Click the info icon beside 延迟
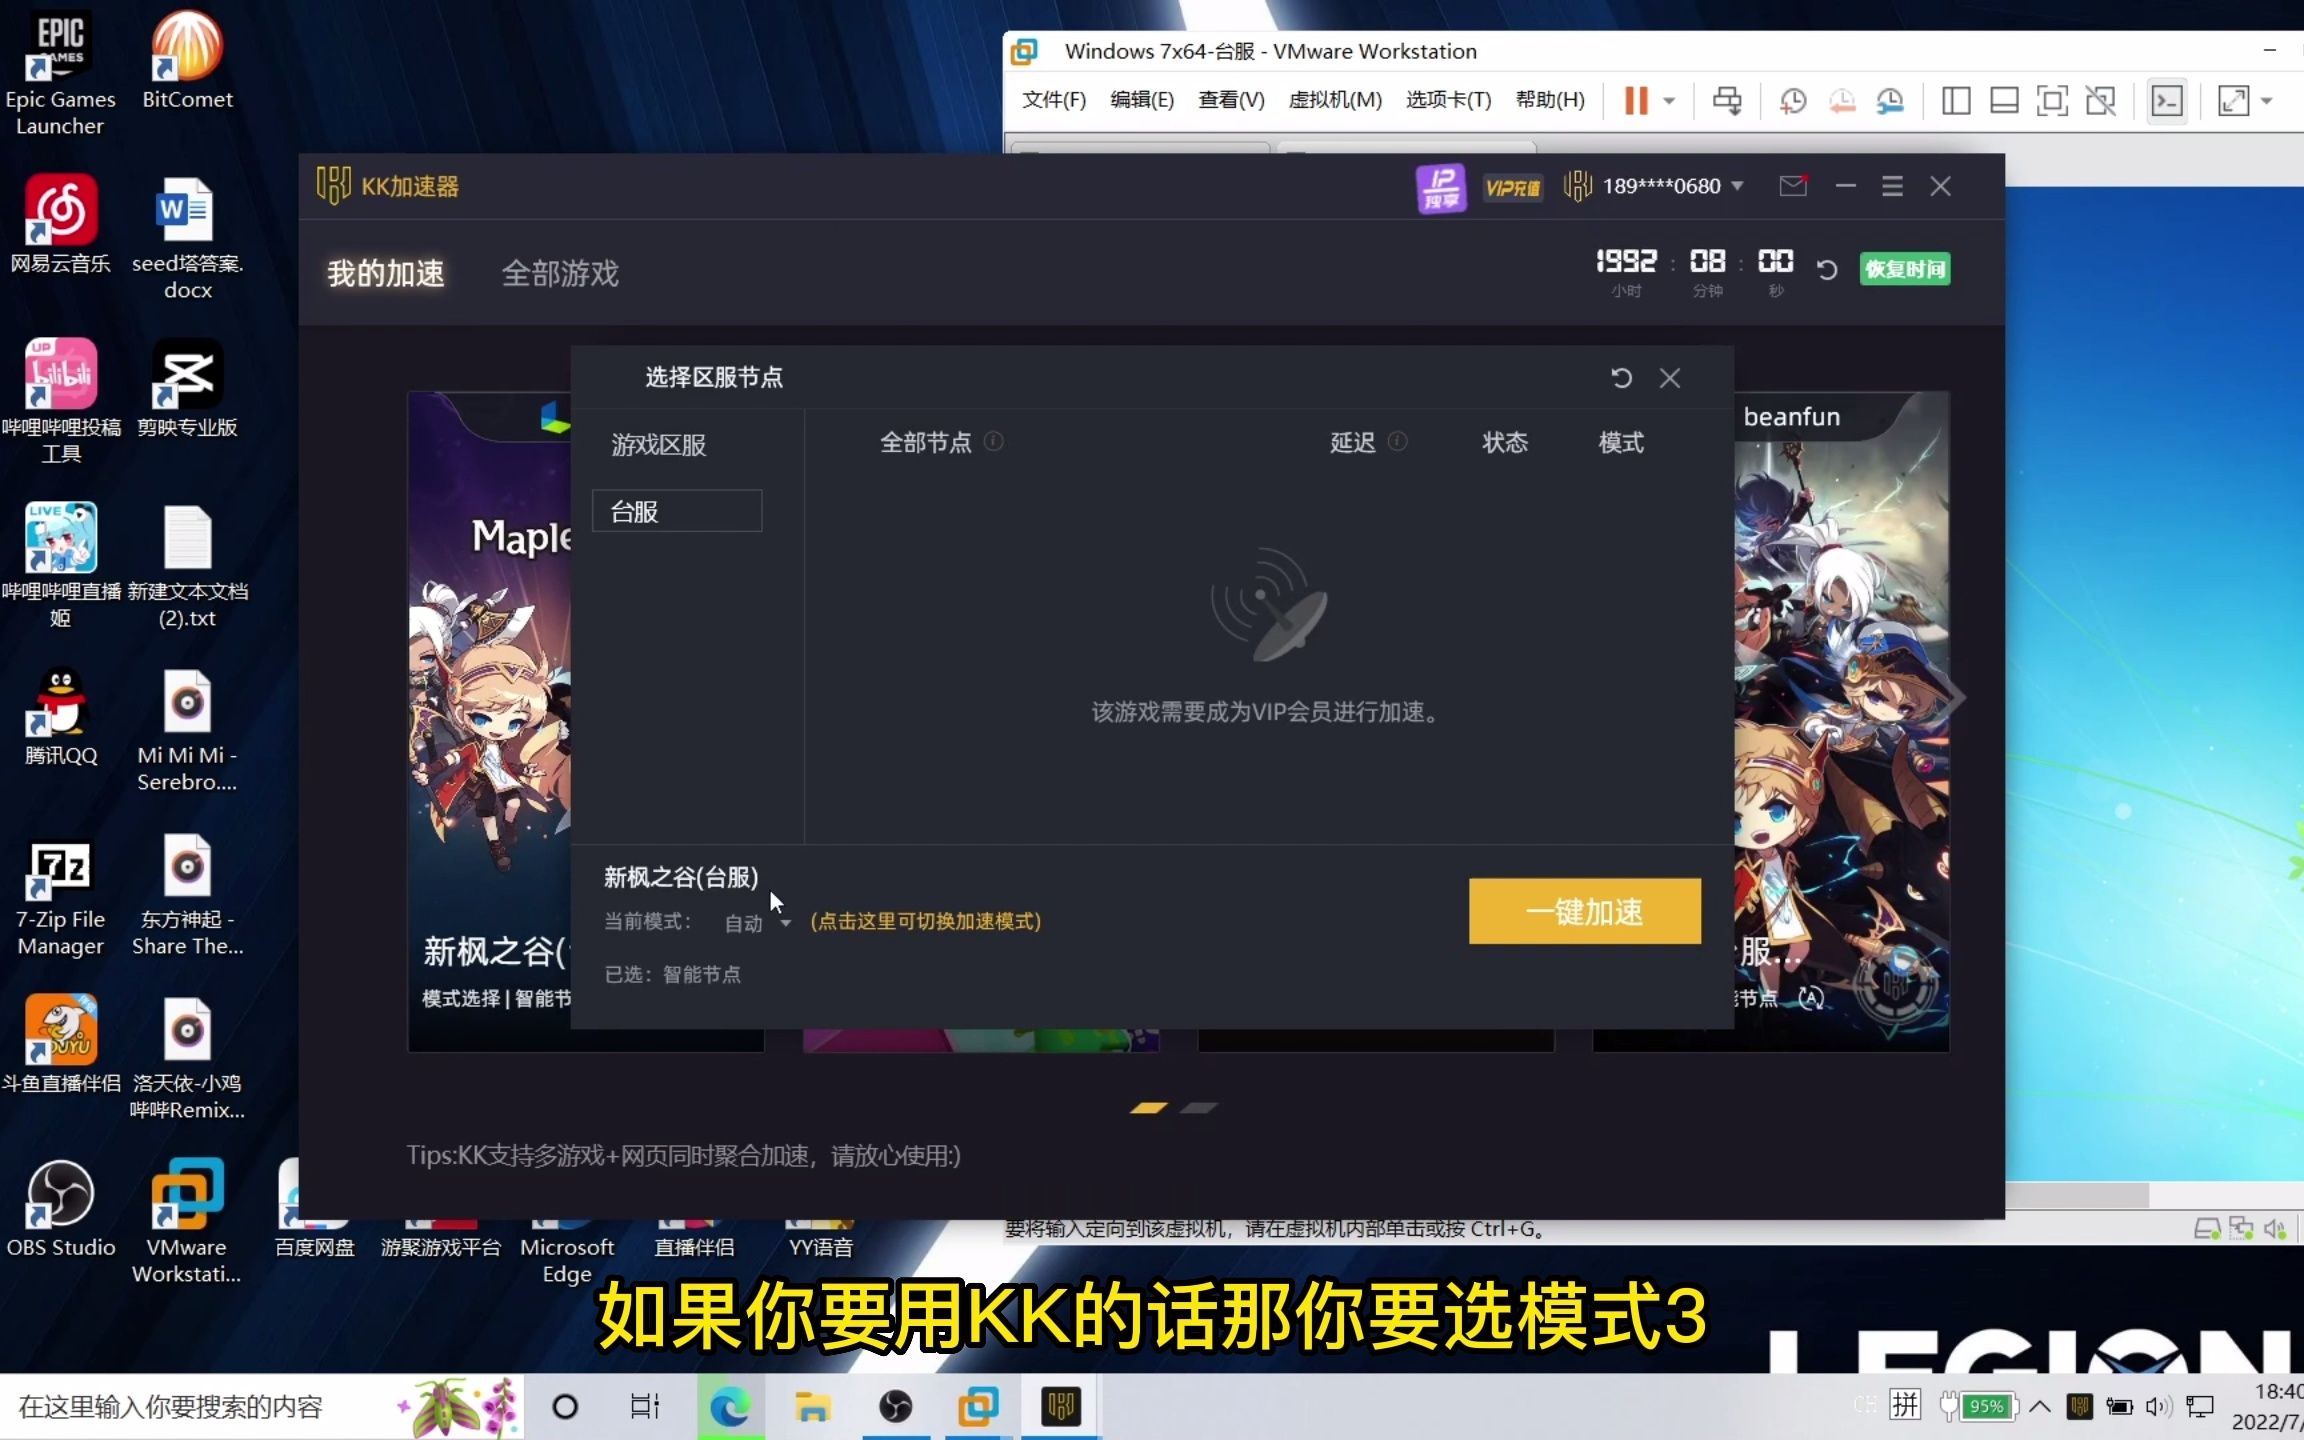 [x=1398, y=441]
